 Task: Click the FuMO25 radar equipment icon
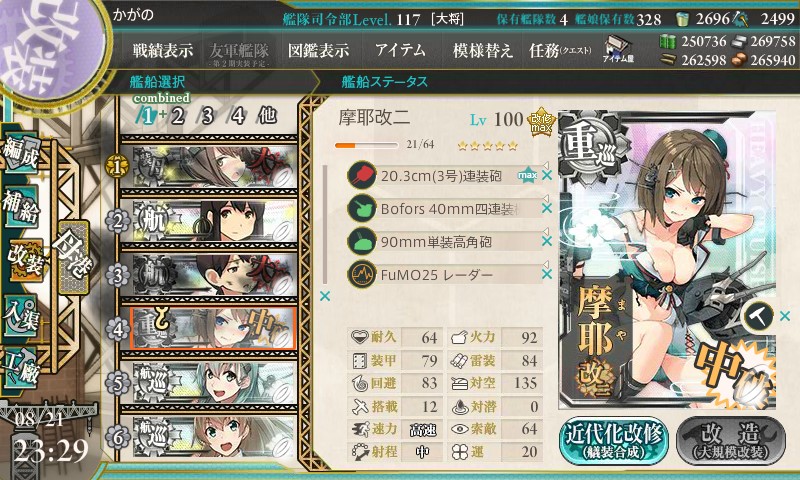361,274
